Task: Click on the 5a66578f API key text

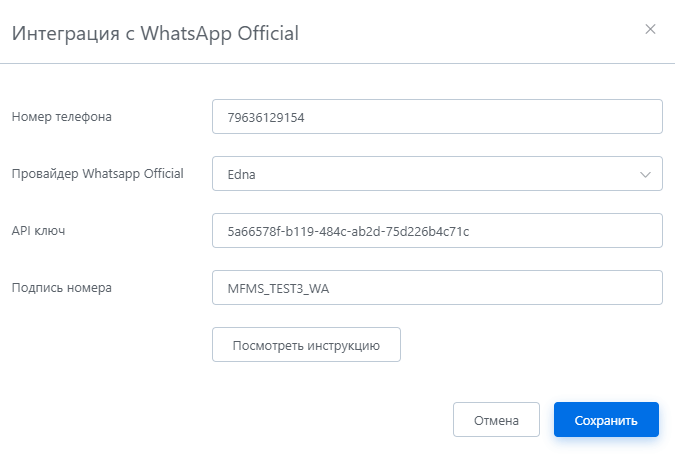Action: [x=348, y=232]
